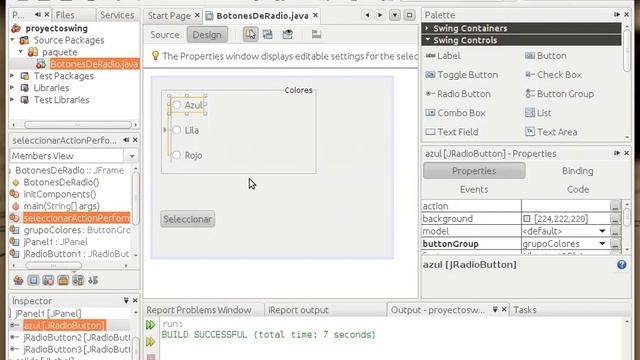Select the Azul radio button
Viewport: 640px width, 360px height.
(177, 105)
